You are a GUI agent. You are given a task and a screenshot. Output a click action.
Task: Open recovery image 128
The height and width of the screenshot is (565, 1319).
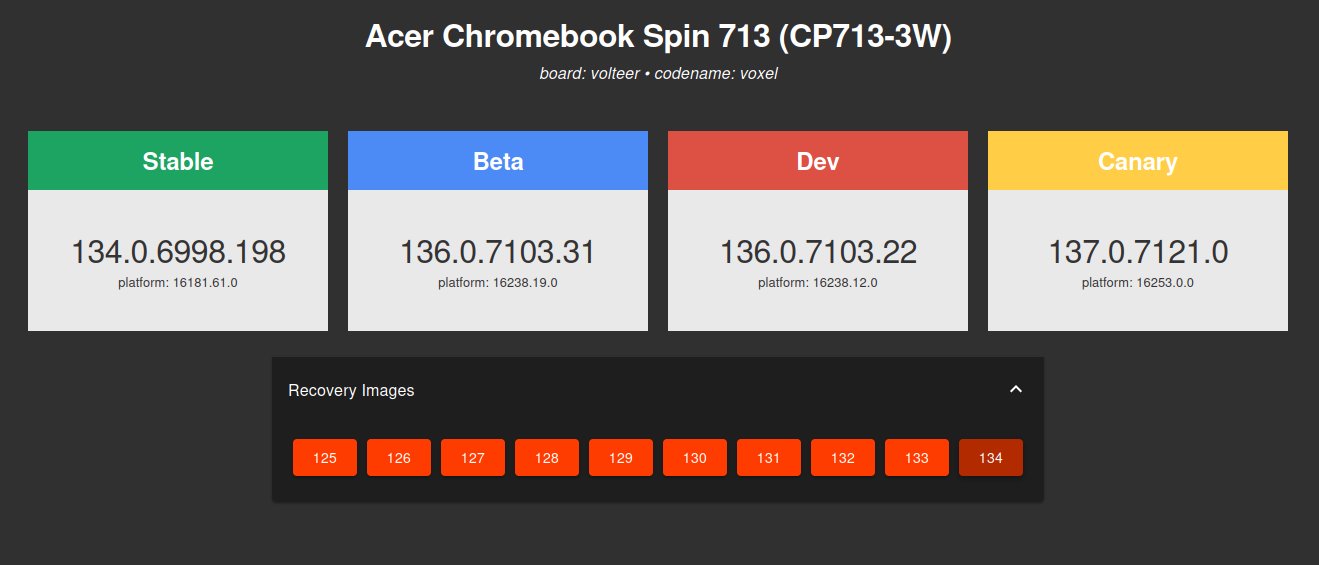[547, 458]
